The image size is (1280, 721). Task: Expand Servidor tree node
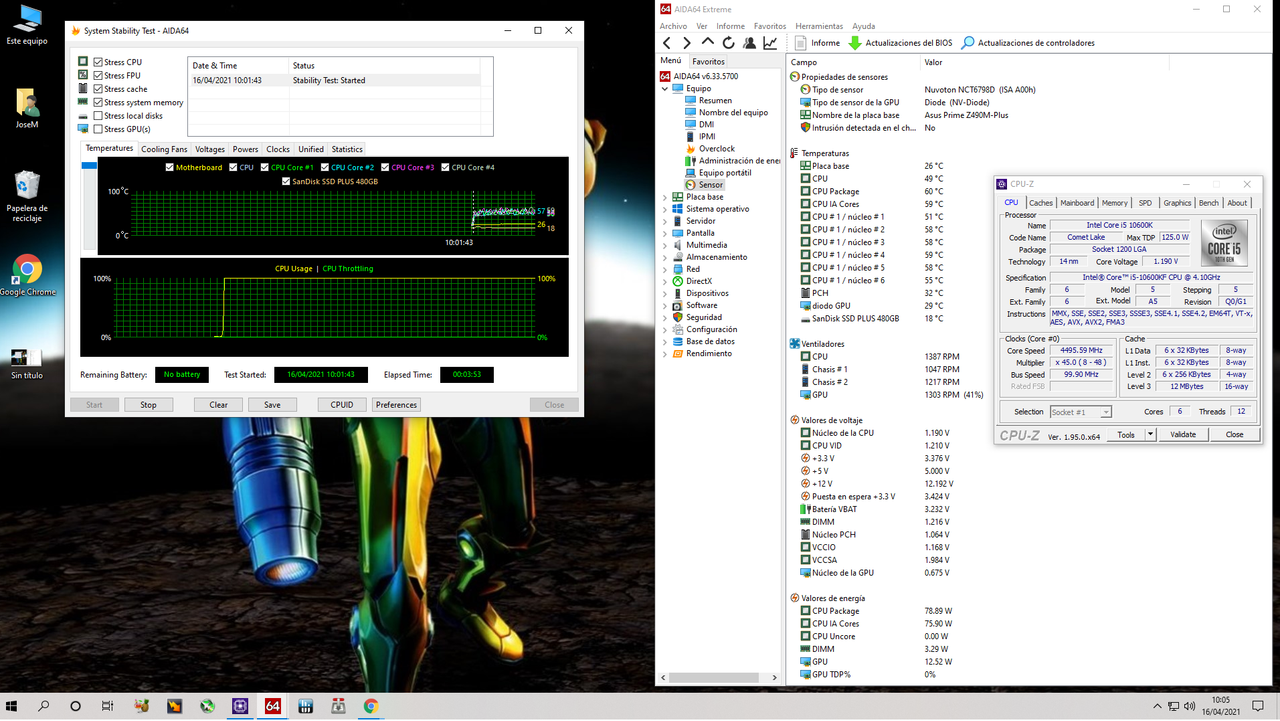[x=665, y=221]
